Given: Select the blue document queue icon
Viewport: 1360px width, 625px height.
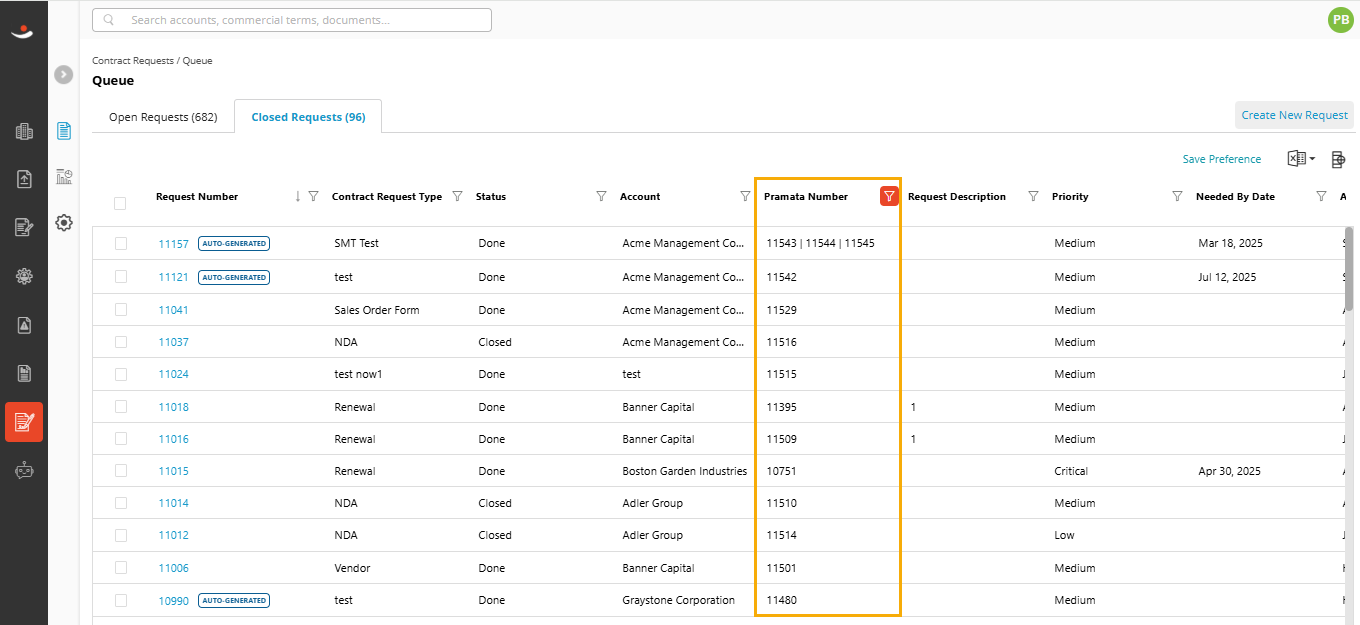Looking at the screenshot, I should coord(64,130).
